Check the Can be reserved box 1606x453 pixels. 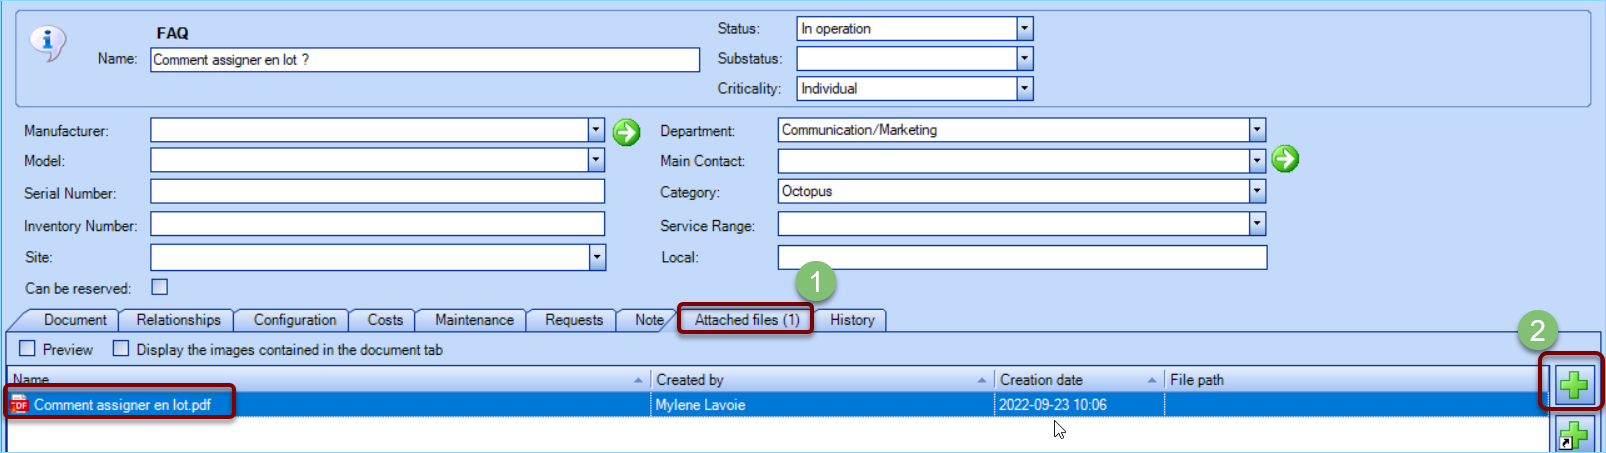click(x=159, y=287)
